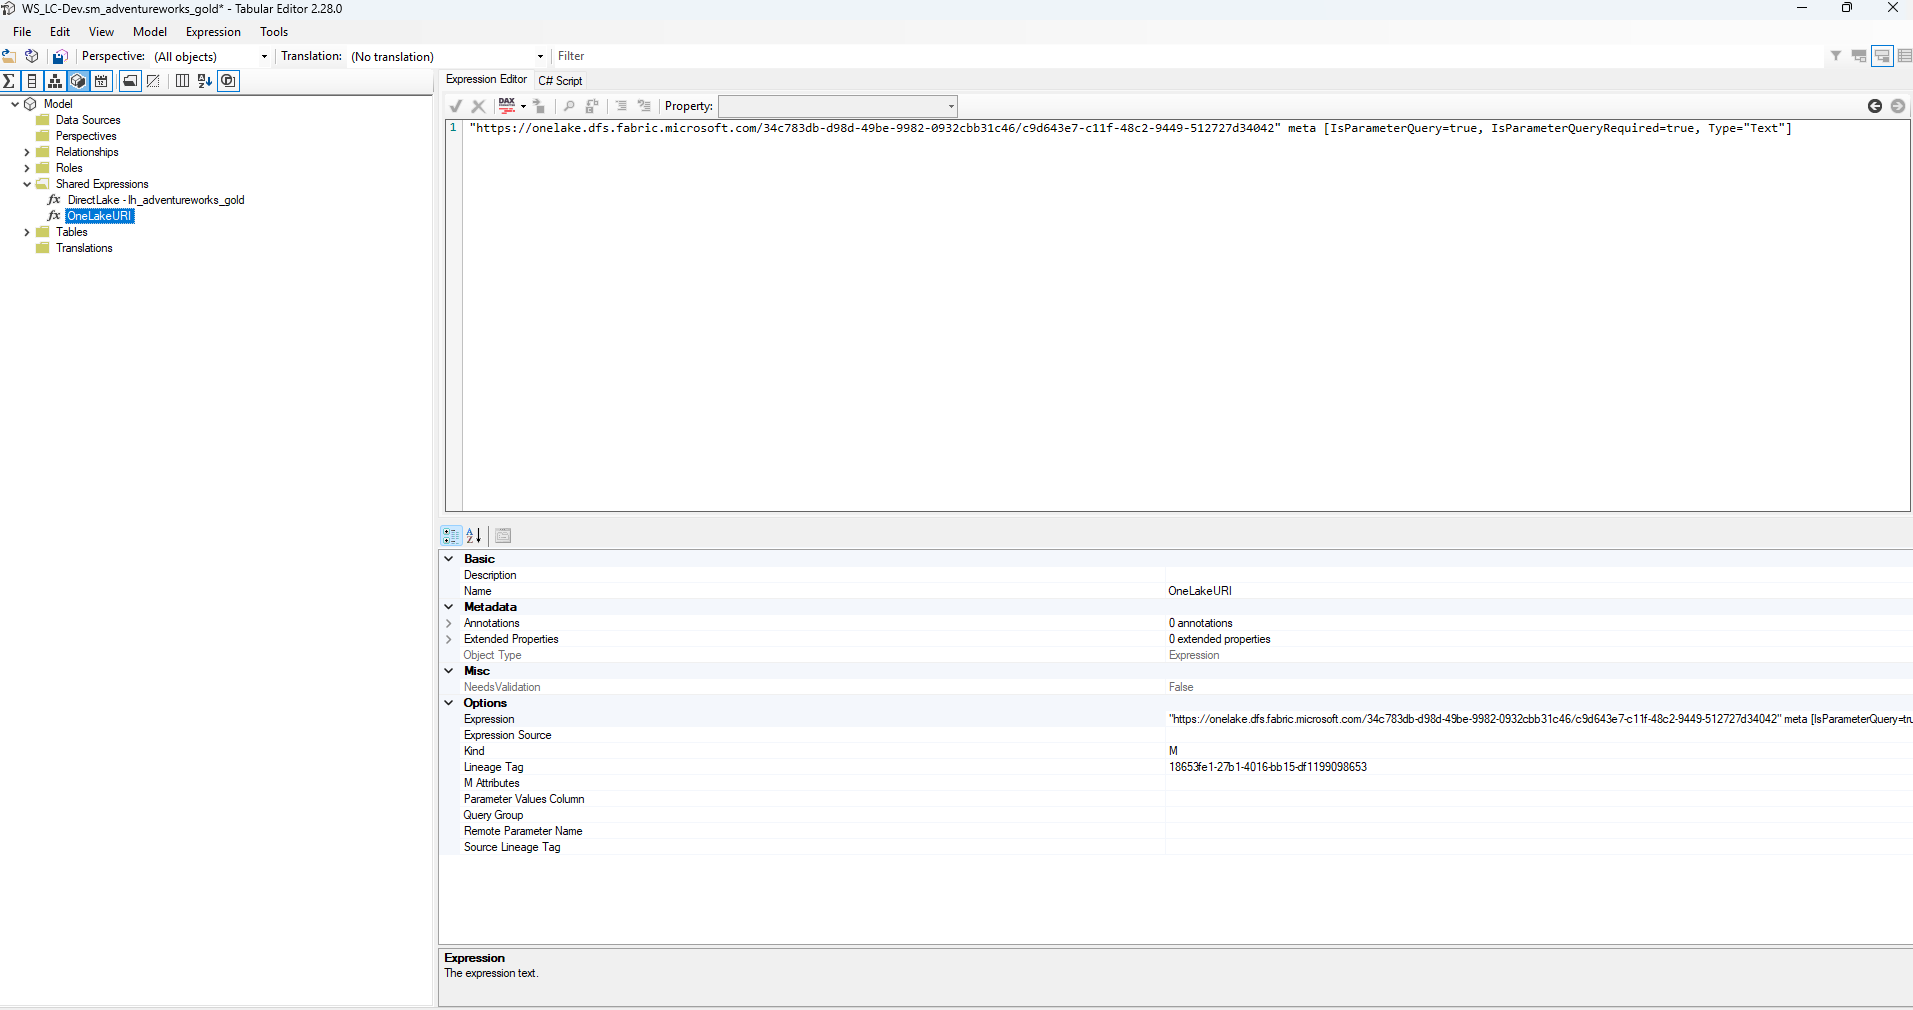Select the parent hierarchy filter view icon

[x=1859, y=56]
